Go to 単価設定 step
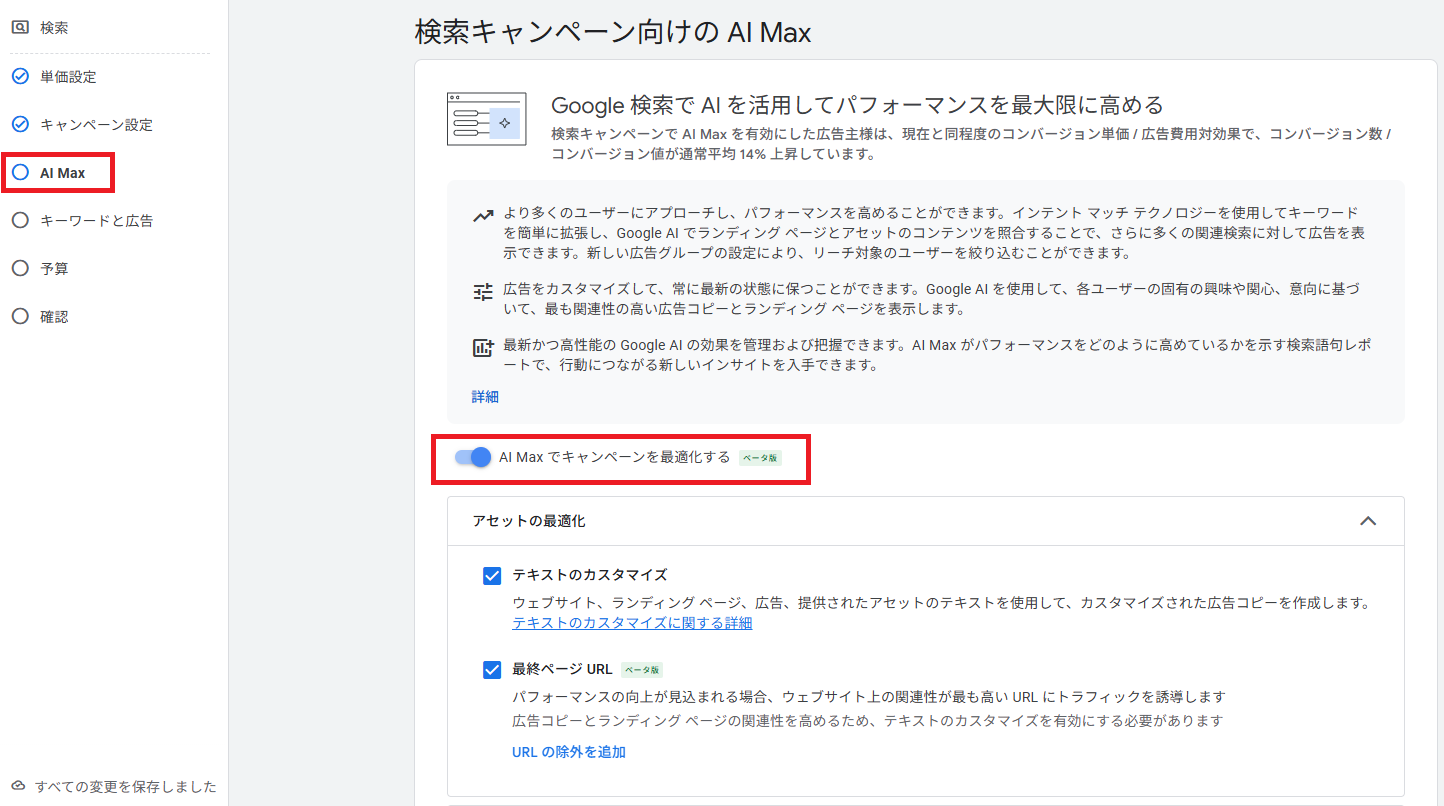 pyautogui.click(x=68, y=76)
